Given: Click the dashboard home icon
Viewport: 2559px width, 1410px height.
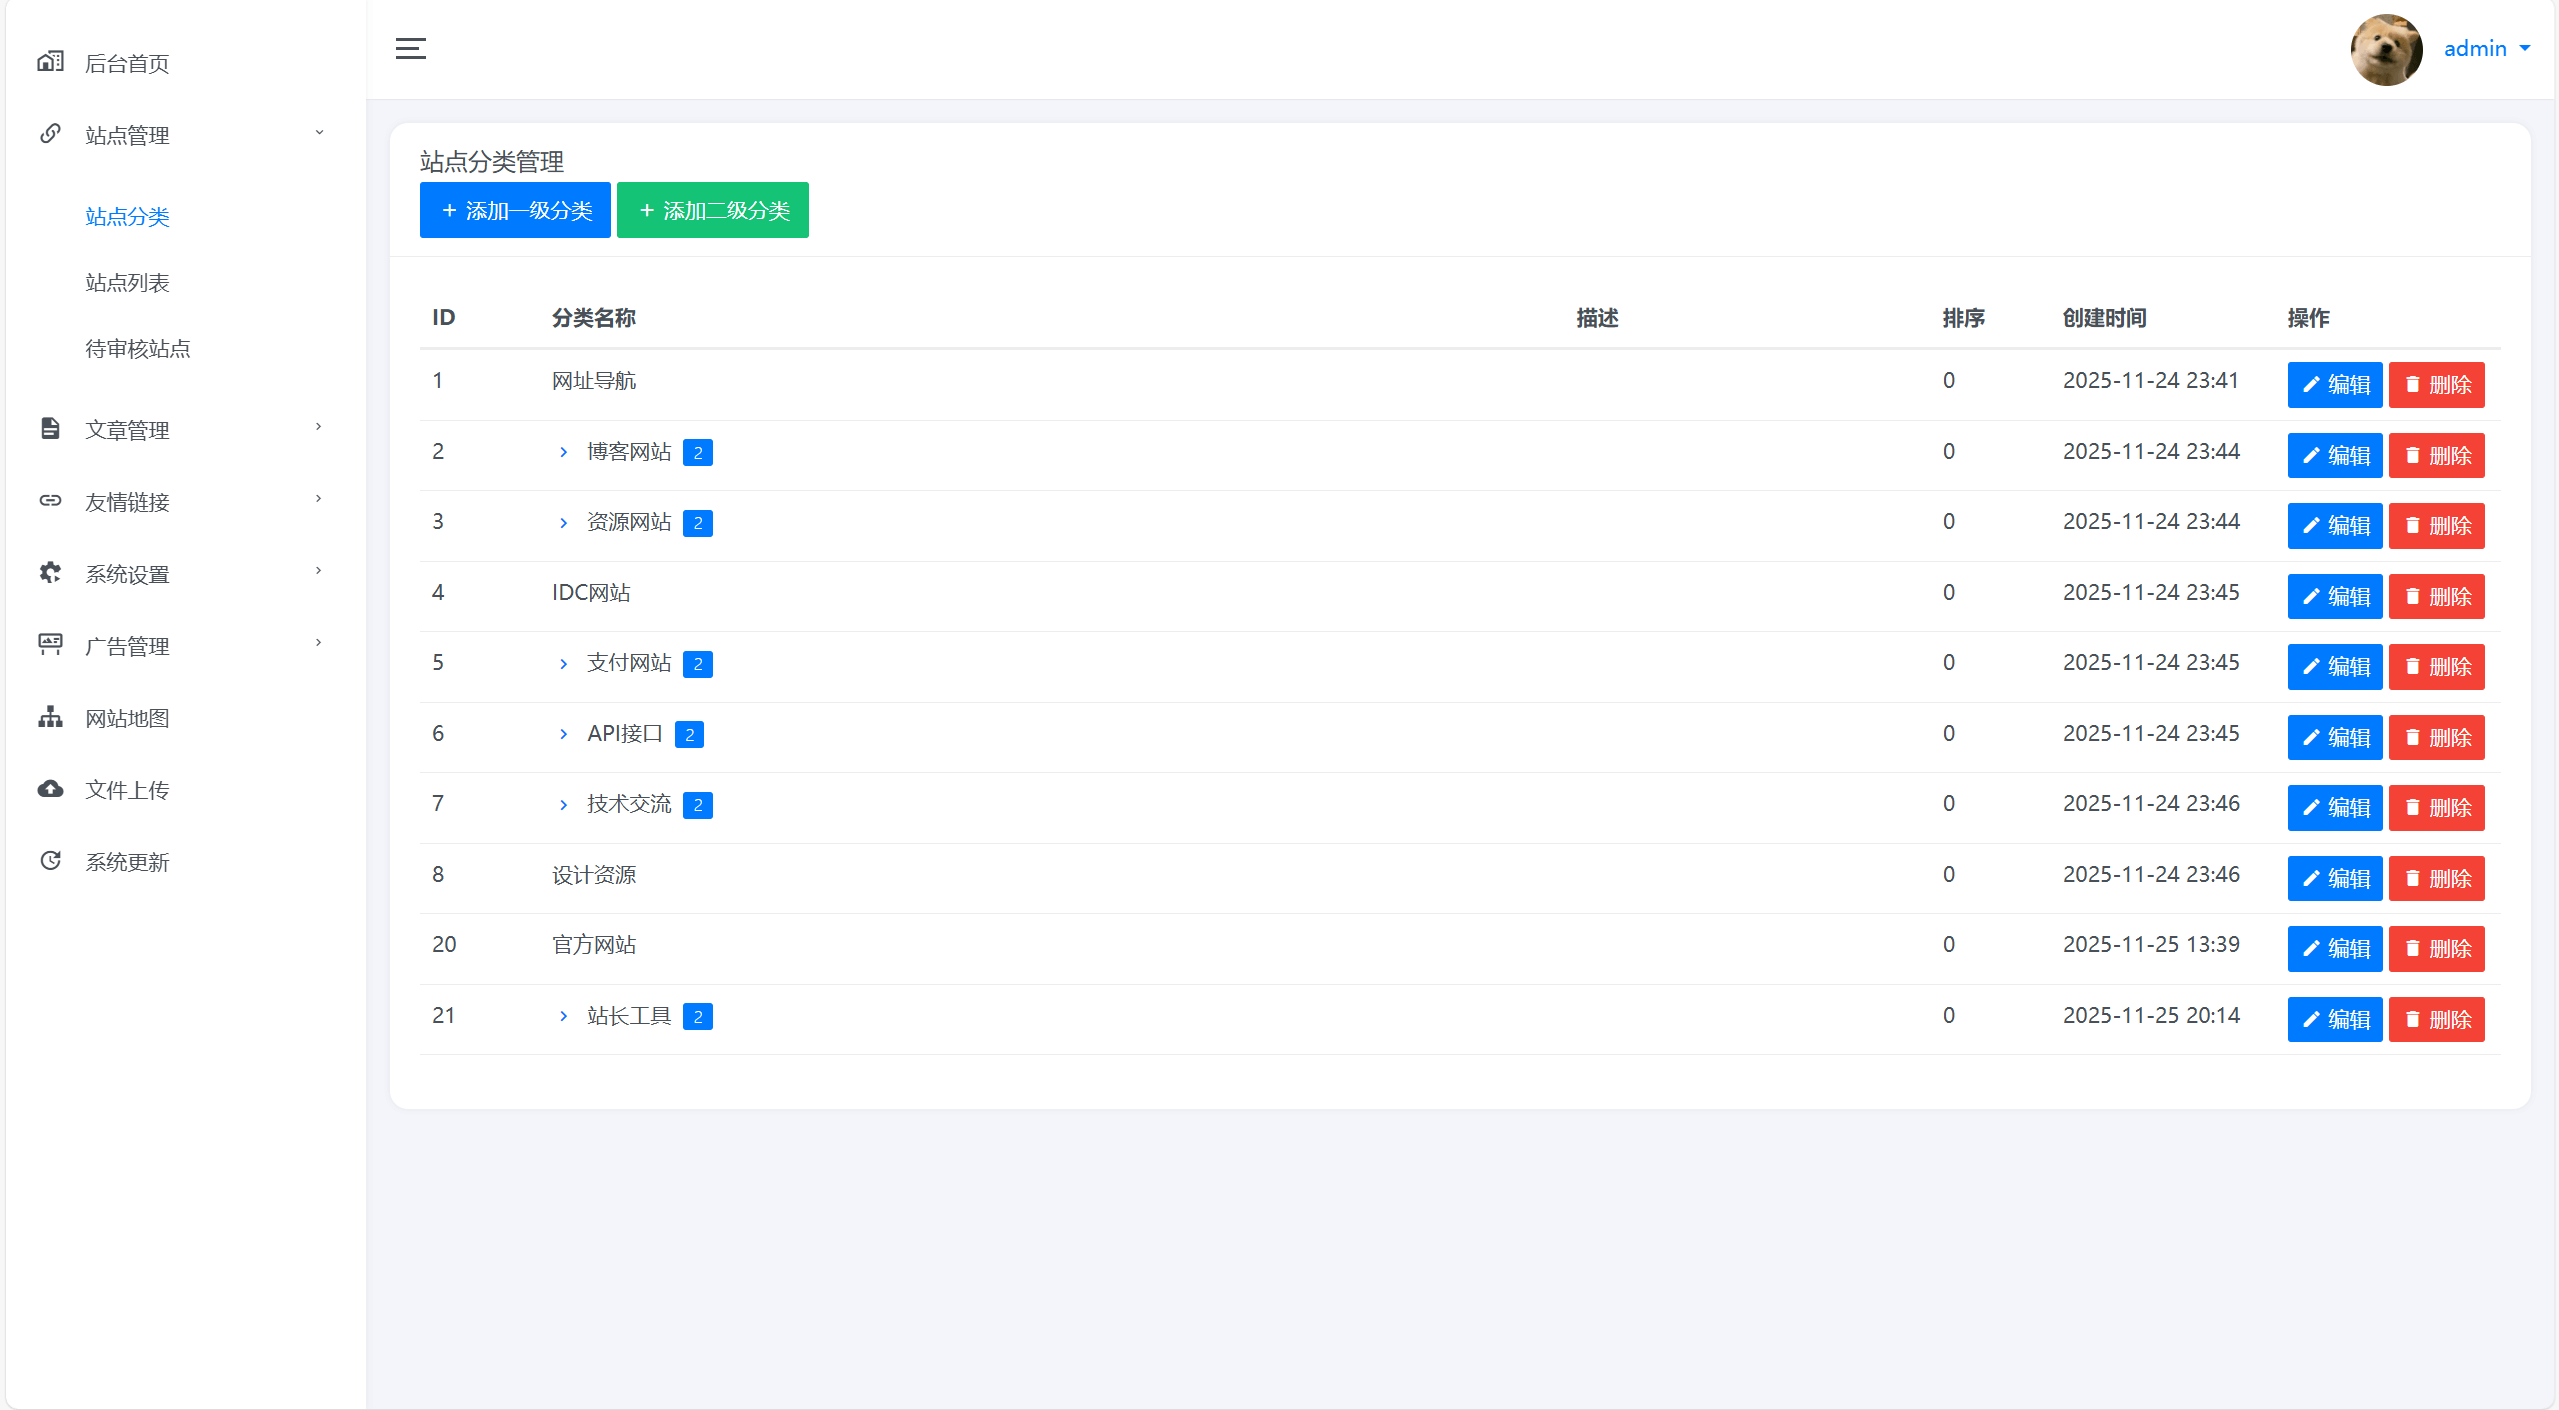Looking at the screenshot, I should click(50, 62).
